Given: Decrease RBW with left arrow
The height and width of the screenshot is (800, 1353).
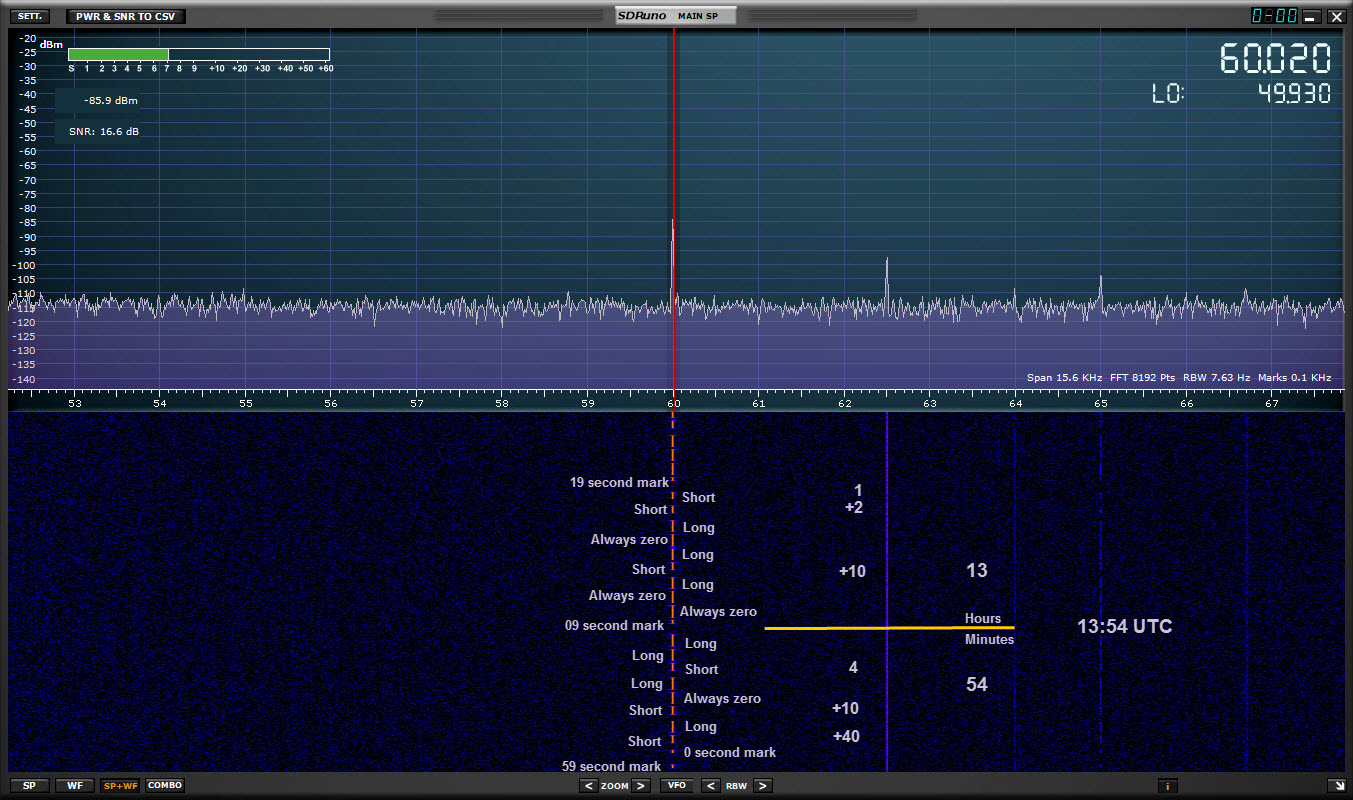Looking at the screenshot, I should pyautogui.click(x=710, y=786).
